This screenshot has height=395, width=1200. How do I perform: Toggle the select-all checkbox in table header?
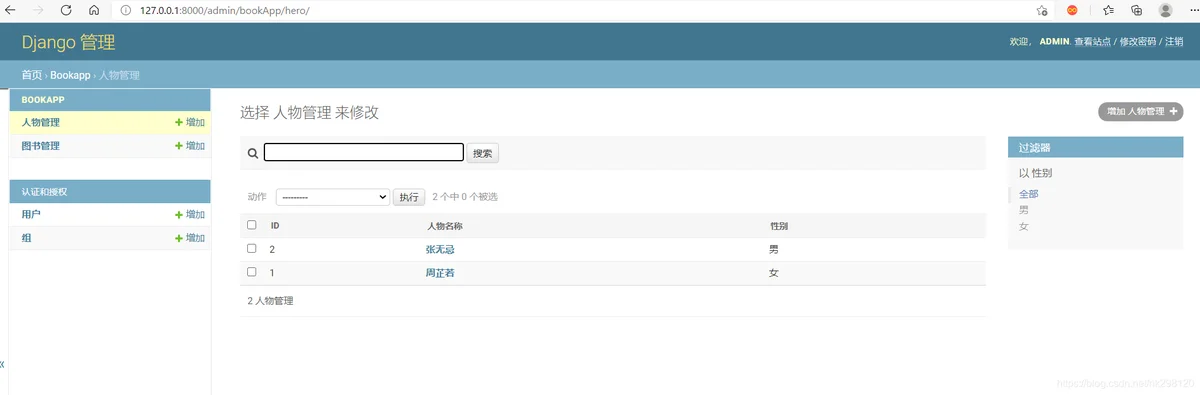(x=252, y=225)
